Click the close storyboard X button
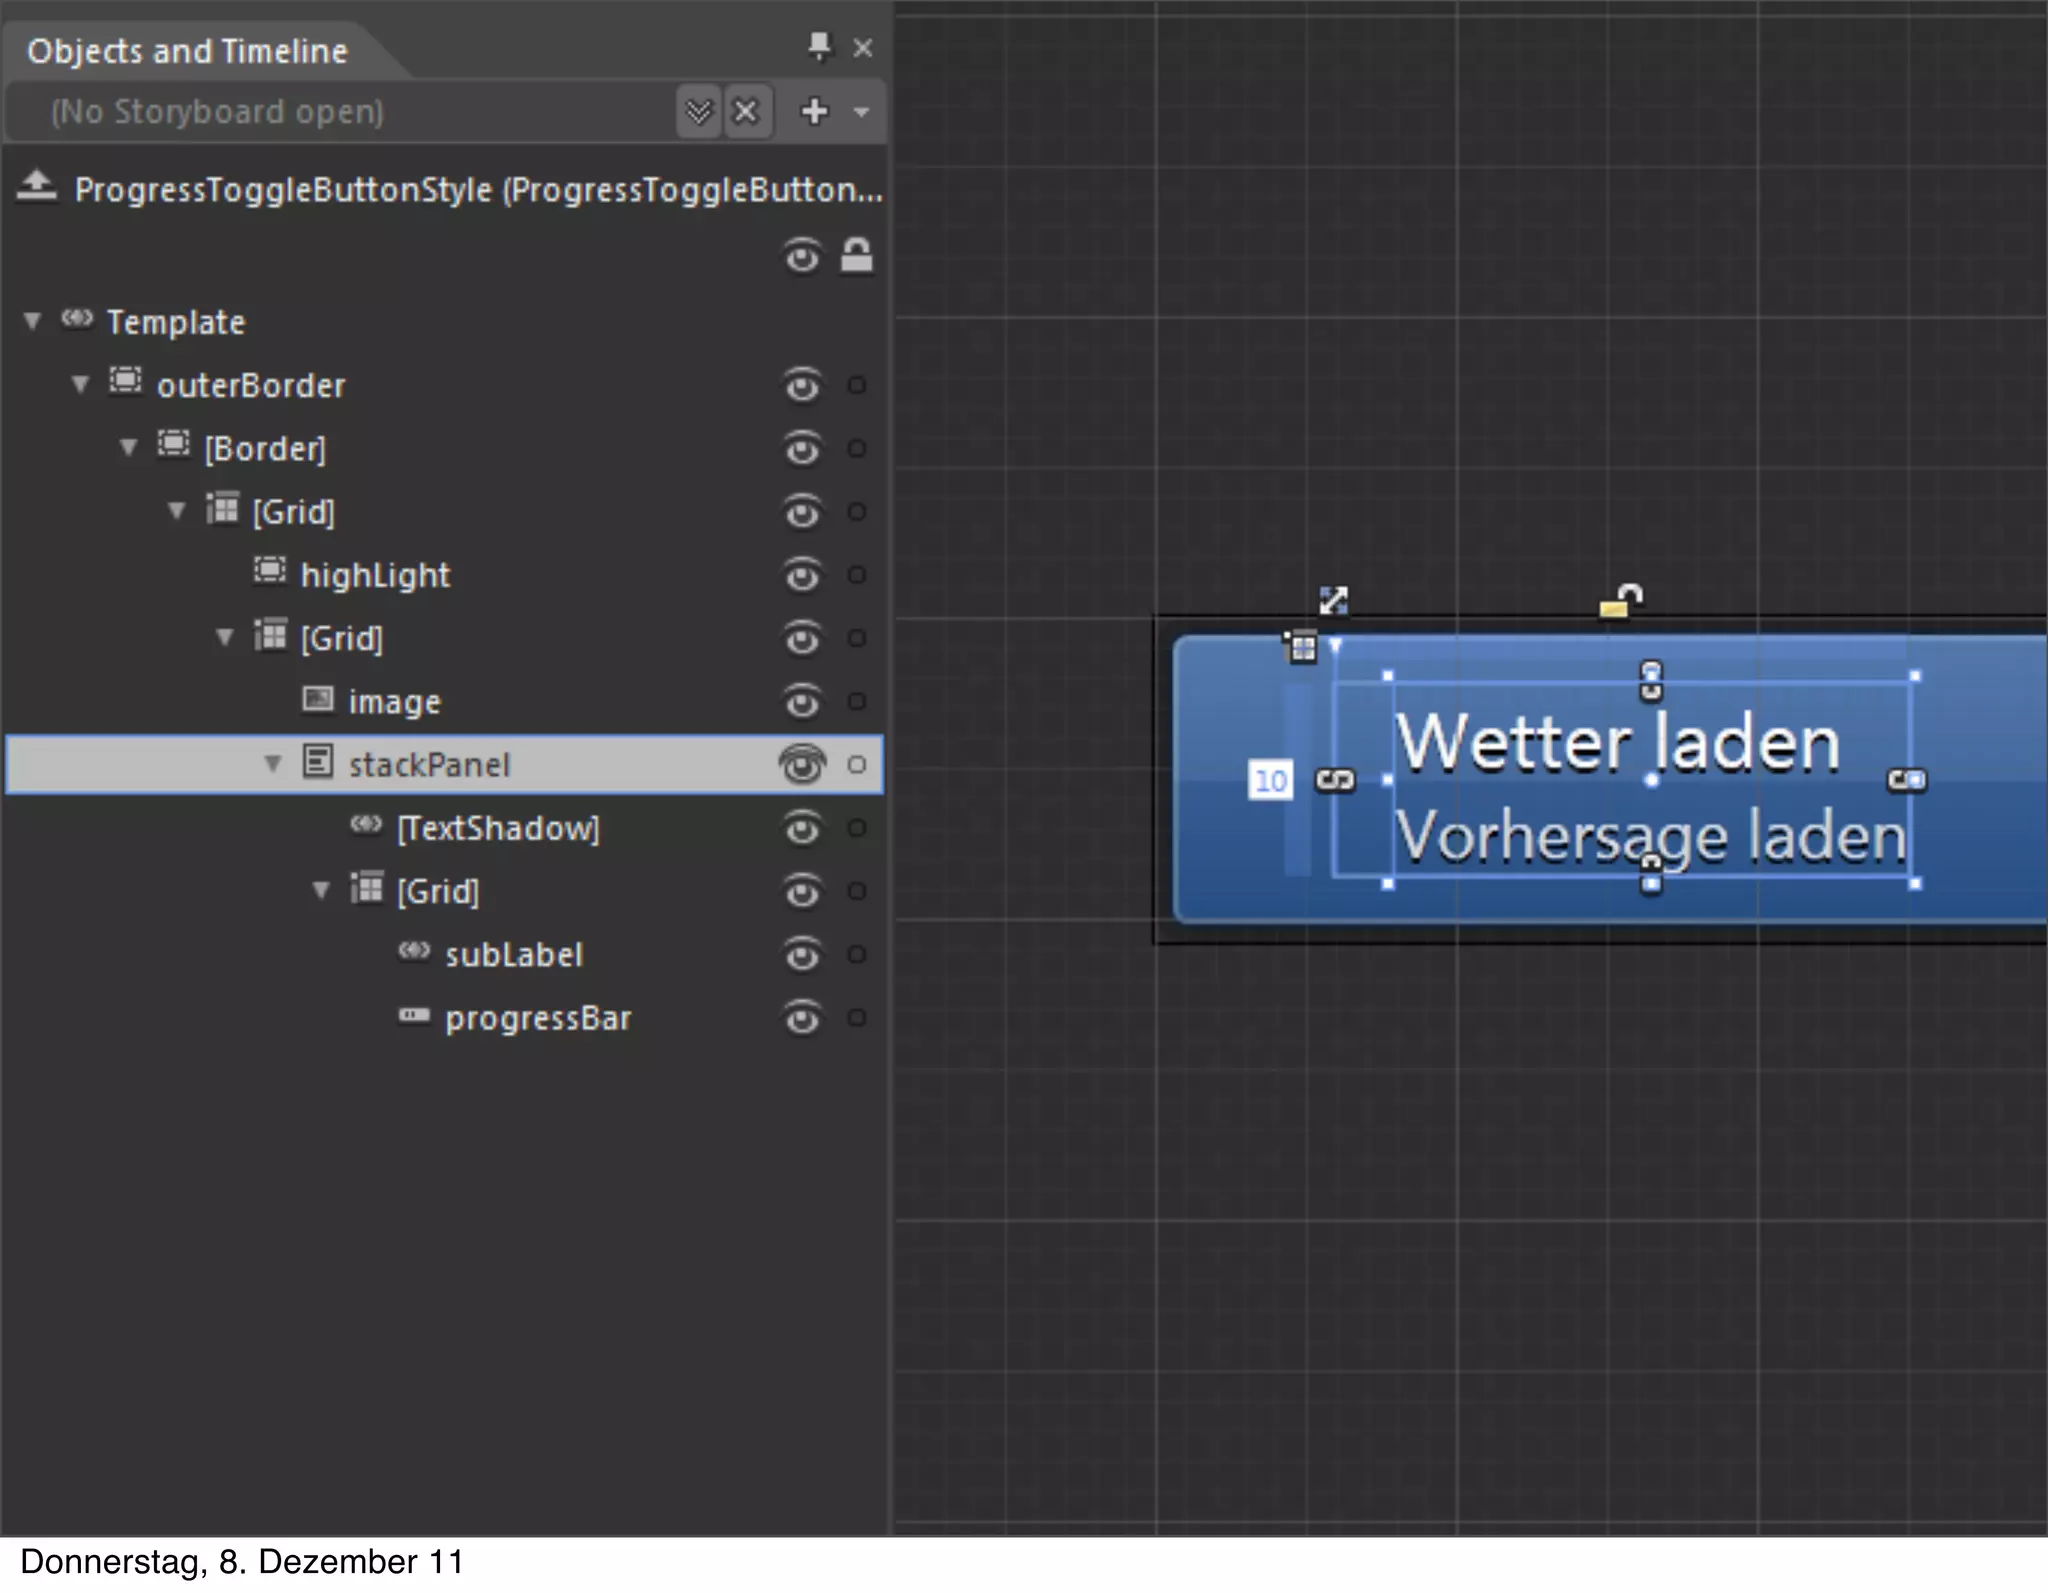This screenshot has height=1593, width=2048. click(x=746, y=111)
